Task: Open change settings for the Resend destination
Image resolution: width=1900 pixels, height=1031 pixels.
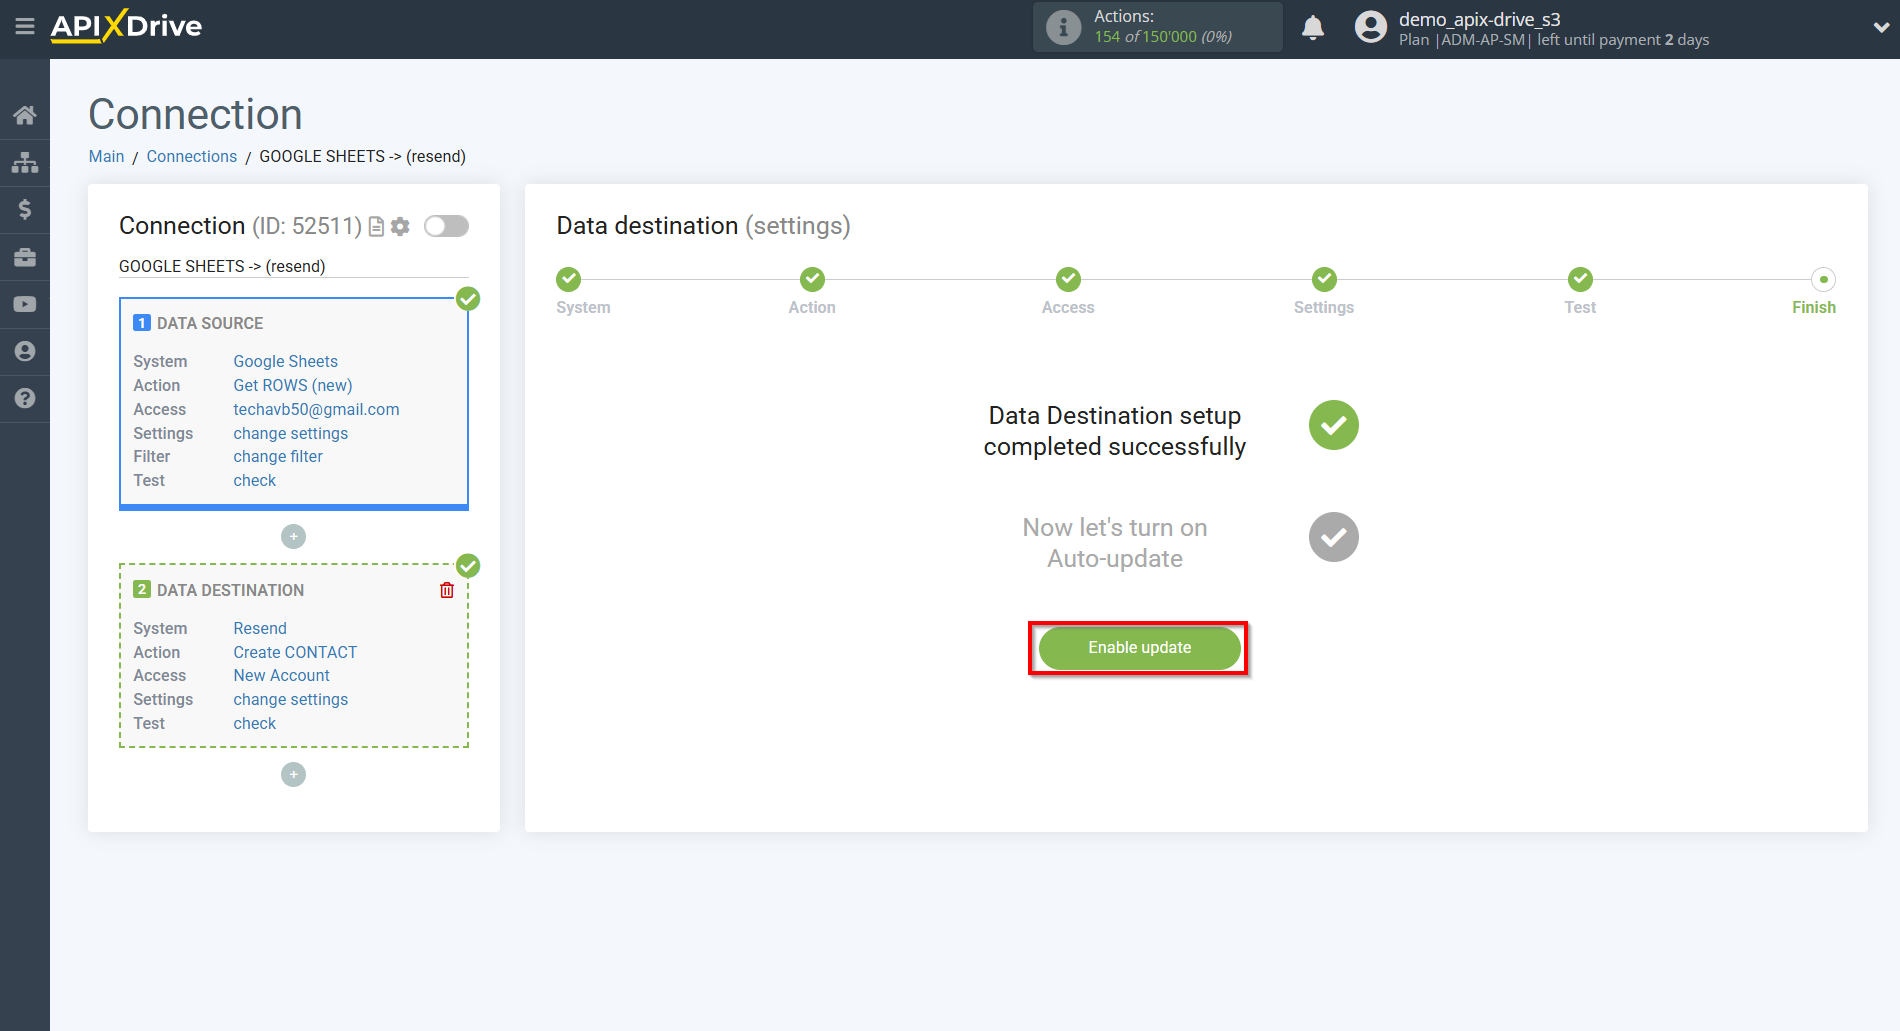Action: click(290, 699)
